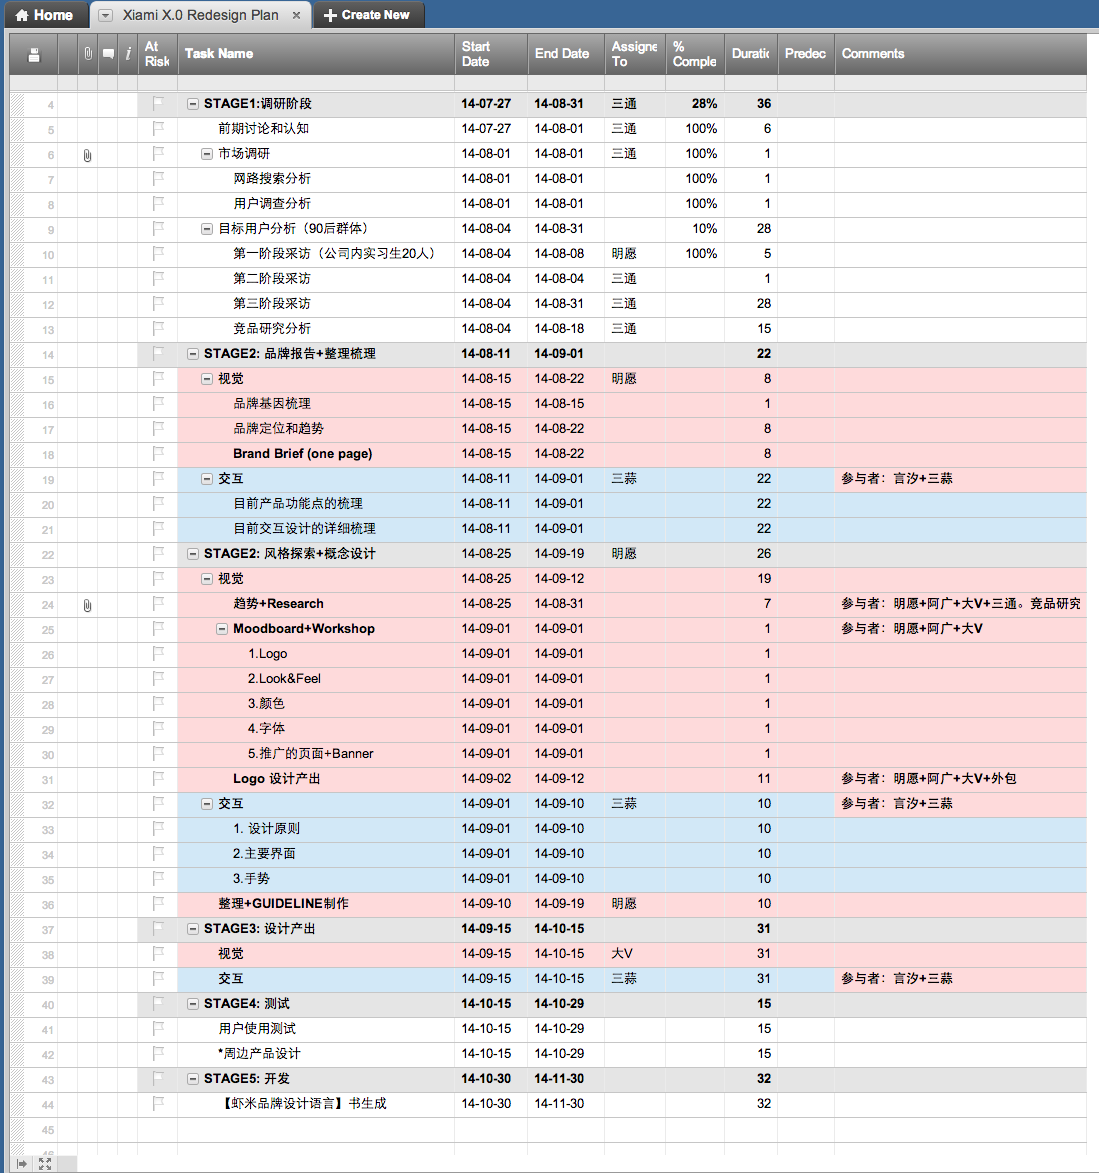Click the Create New tab

367,15
